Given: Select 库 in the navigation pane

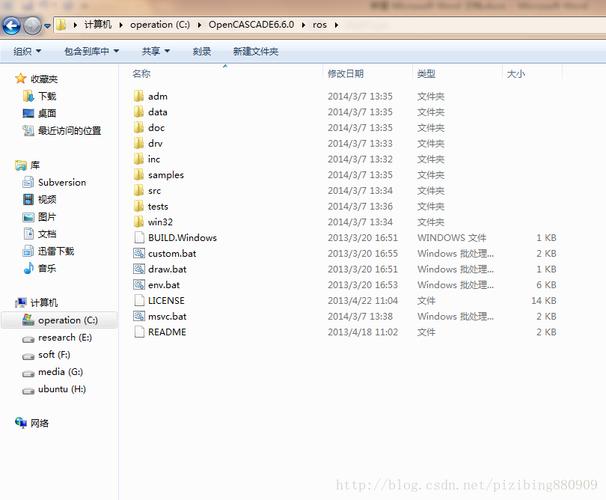Looking at the screenshot, I should pos(35,165).
